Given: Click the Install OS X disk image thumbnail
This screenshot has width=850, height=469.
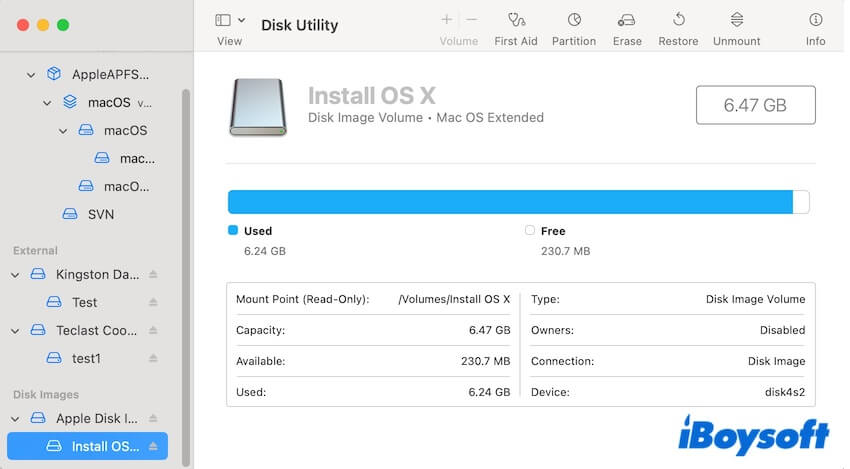Looking at the screenshot, I should click(257, 107).
